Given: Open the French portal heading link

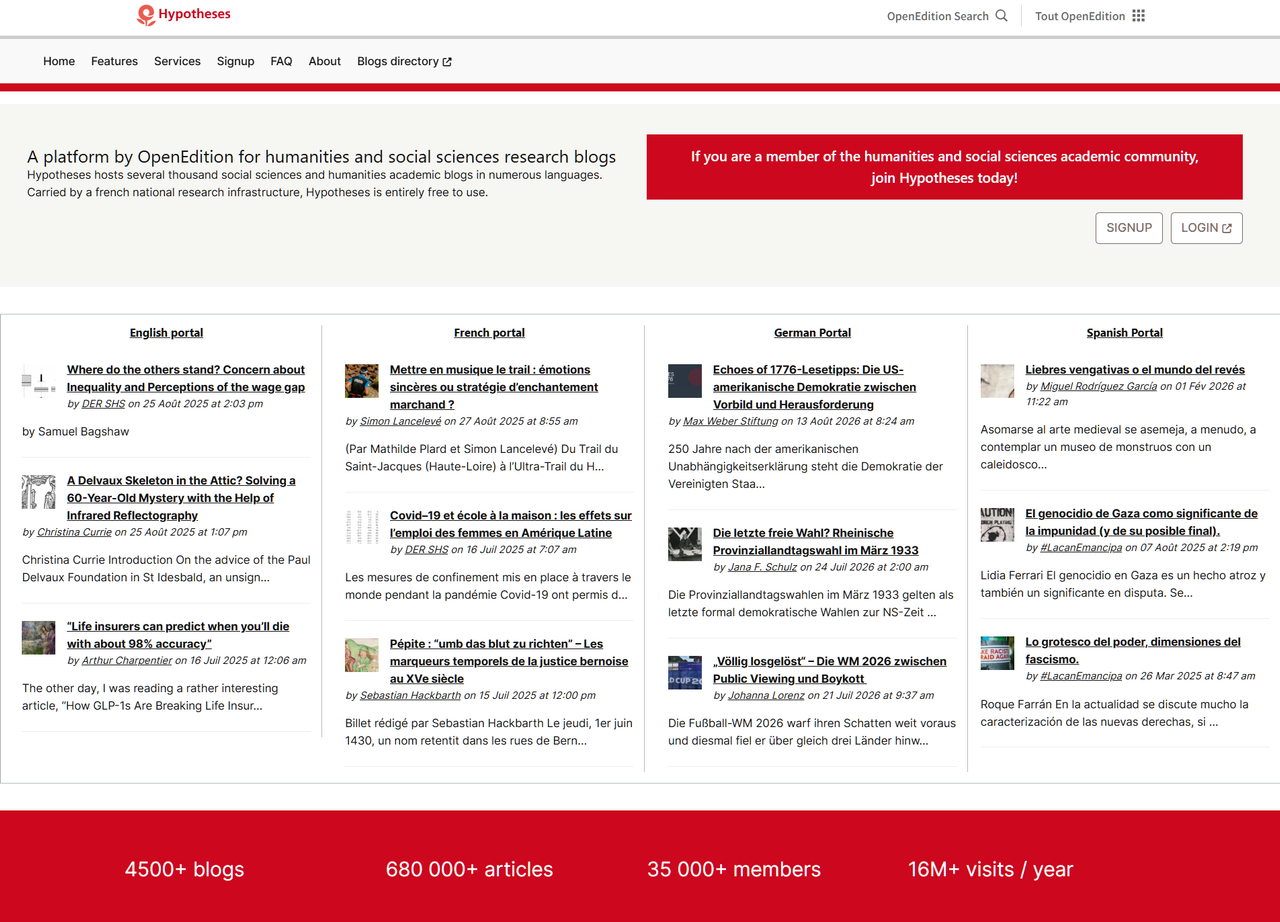Looking at the screenshot, I should [x=489, y=333].
